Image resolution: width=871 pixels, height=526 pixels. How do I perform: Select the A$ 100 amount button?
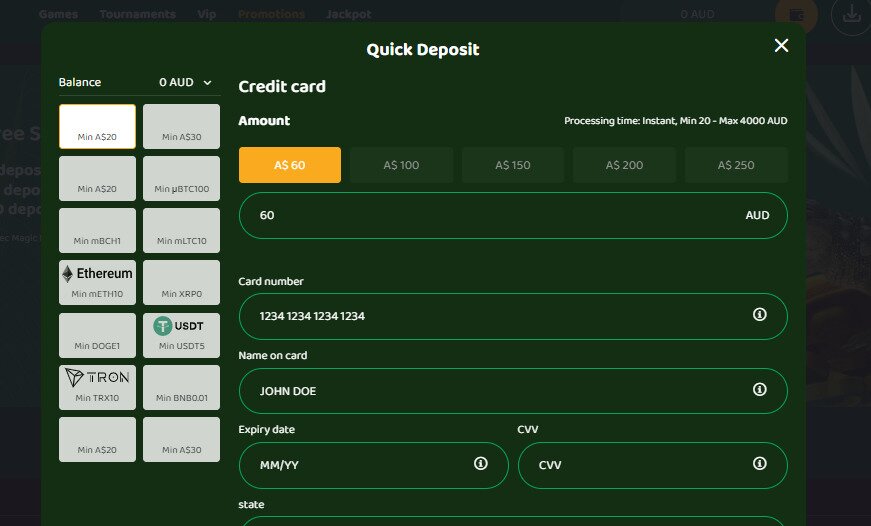coord(401,165)
